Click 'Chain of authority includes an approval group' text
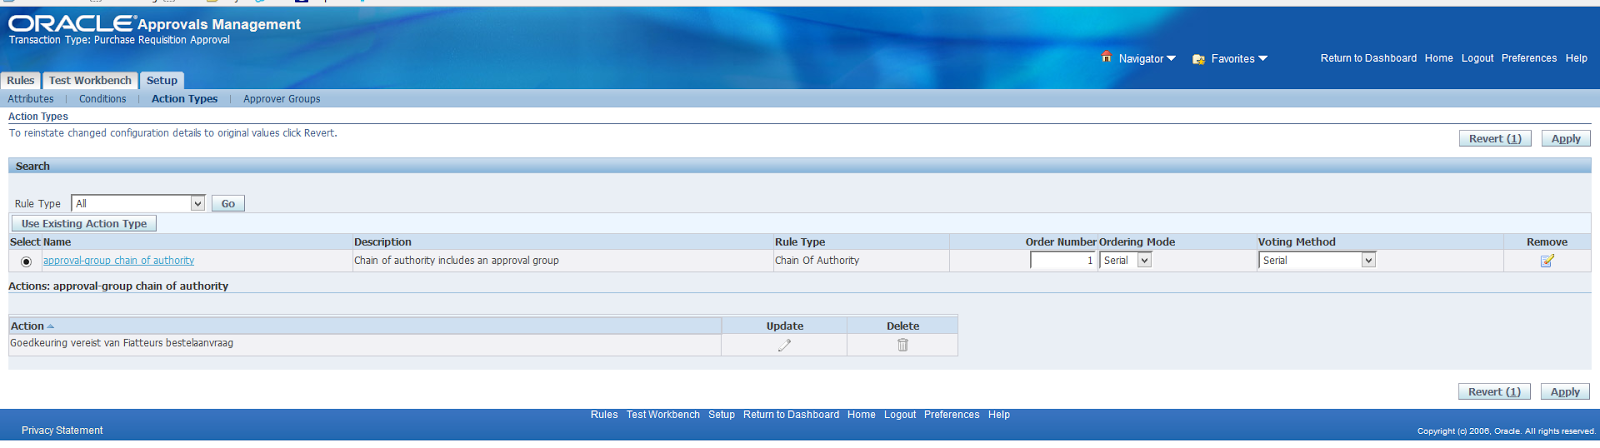Viewport: 1600px width, 448px height. (457, 261)
